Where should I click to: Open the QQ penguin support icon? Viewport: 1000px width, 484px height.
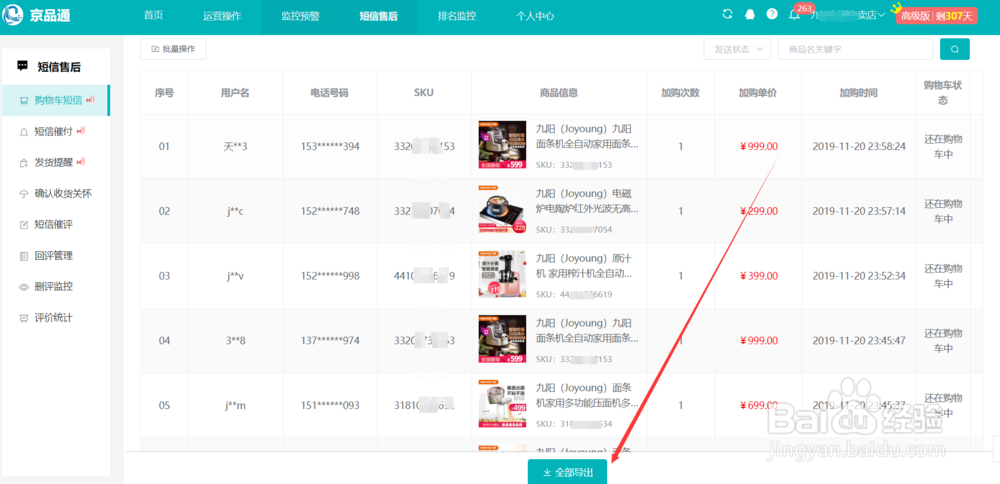[750, 15]
